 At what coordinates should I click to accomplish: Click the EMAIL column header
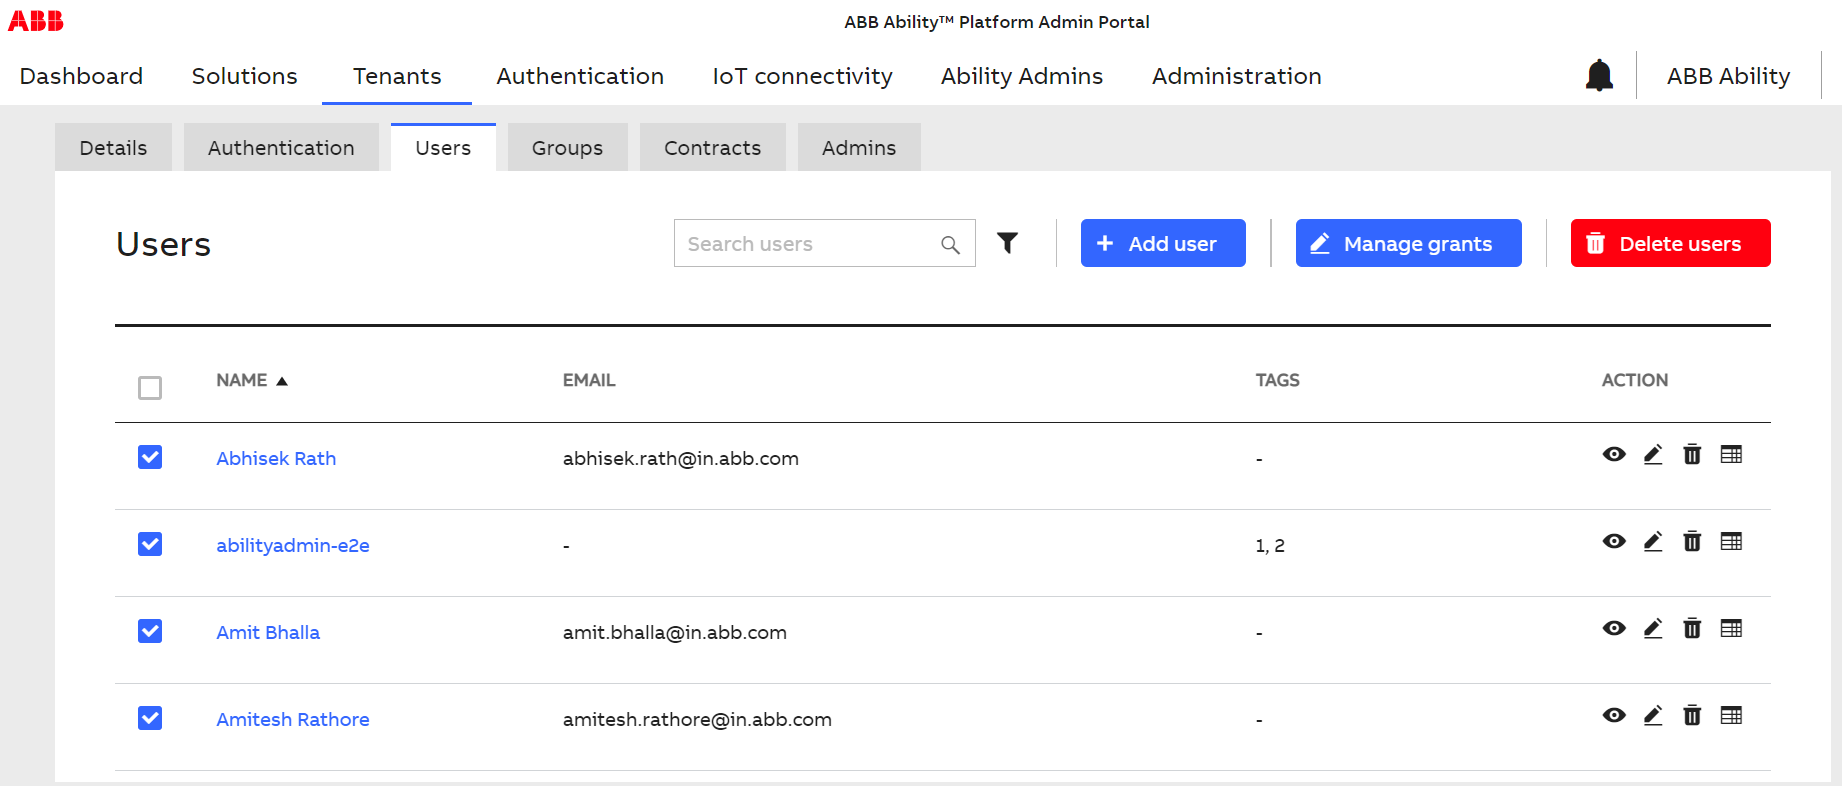click(589, 380)
